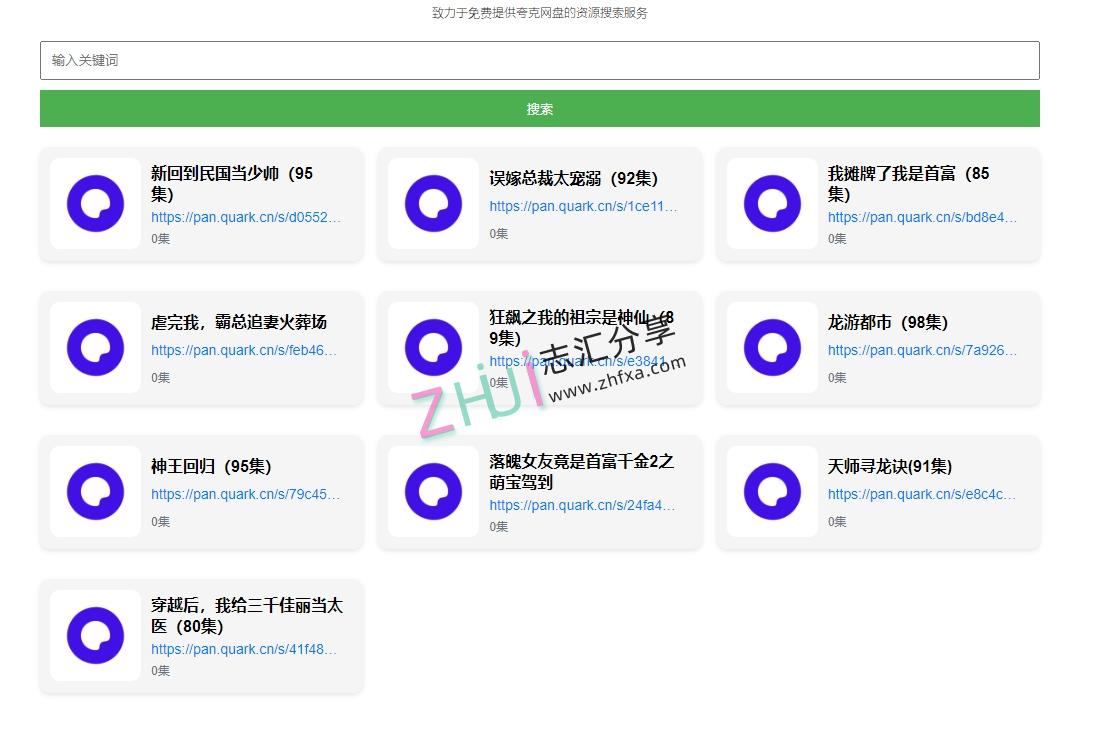Click the Quark icon for 神王回归

(95, 491)
